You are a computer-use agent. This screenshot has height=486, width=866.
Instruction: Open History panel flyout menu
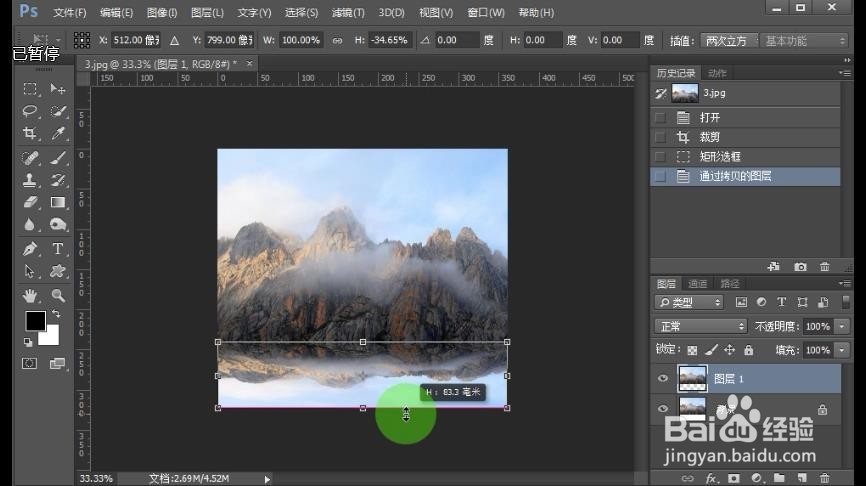tap(844, 73)
